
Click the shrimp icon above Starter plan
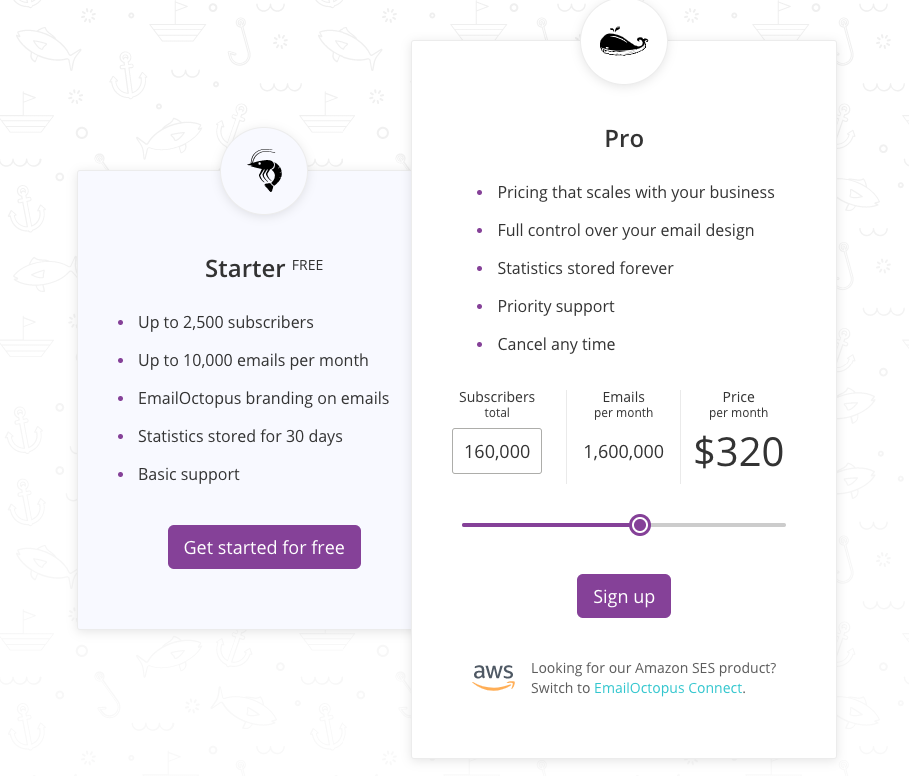click(264, 171)
